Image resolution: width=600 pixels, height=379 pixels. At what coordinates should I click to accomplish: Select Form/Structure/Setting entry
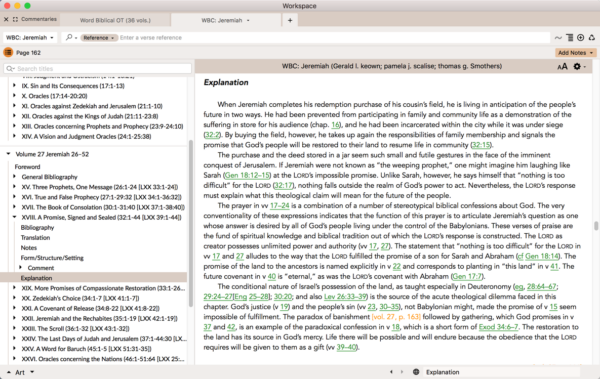(x=52, y=258)
